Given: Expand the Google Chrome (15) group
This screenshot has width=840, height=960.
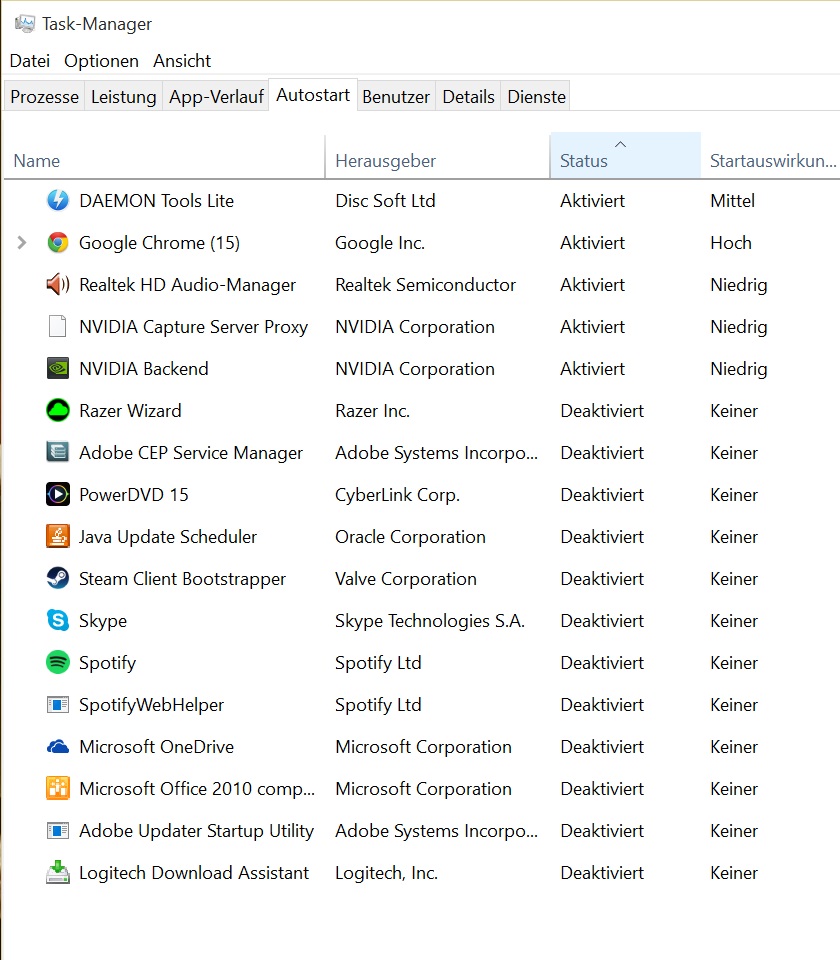Looking at the screenshot, I should [x=22, y=242].
